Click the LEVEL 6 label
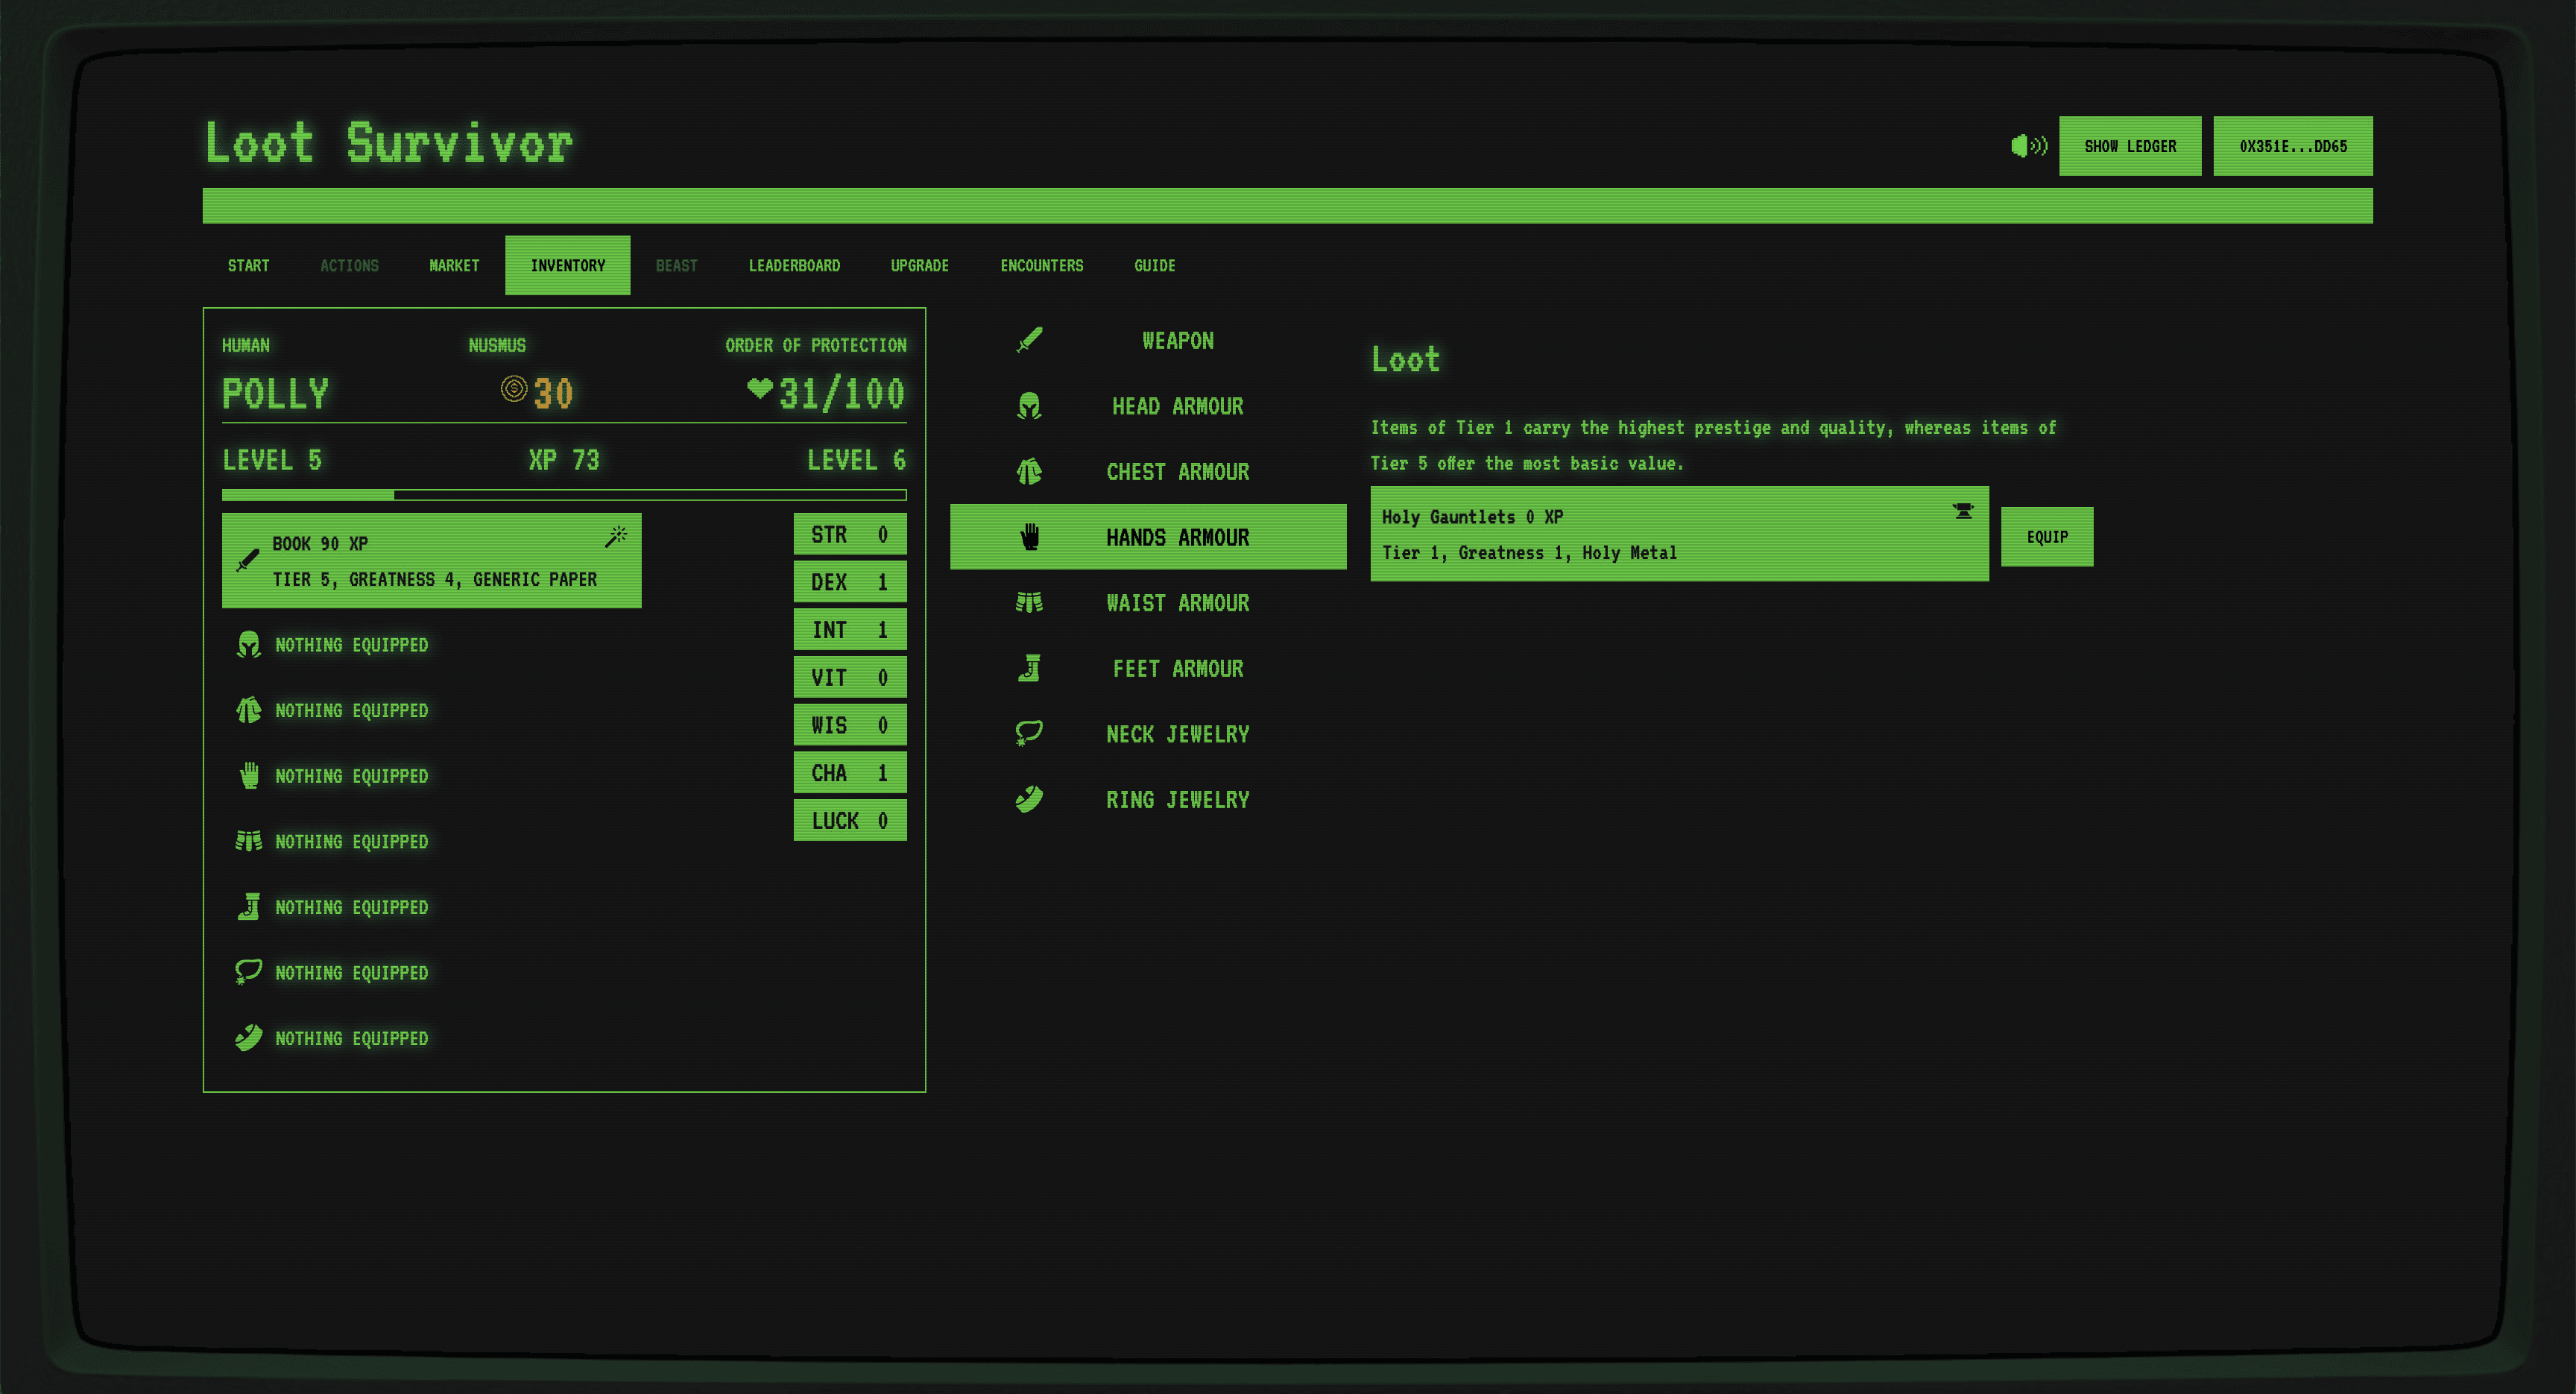 856,460
